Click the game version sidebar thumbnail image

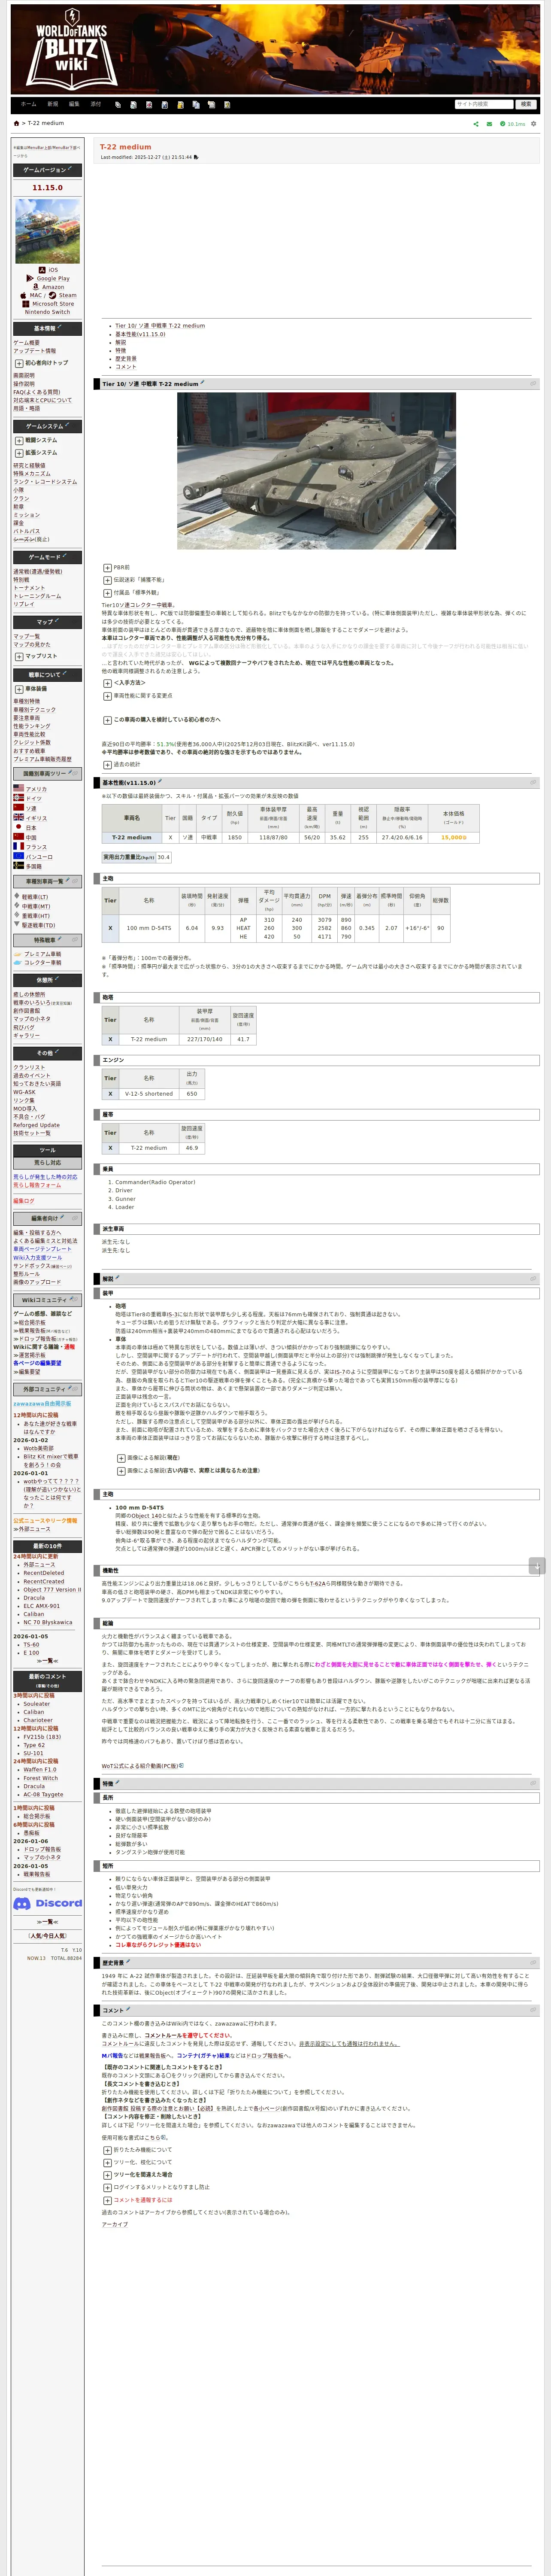tap(47, 231)
